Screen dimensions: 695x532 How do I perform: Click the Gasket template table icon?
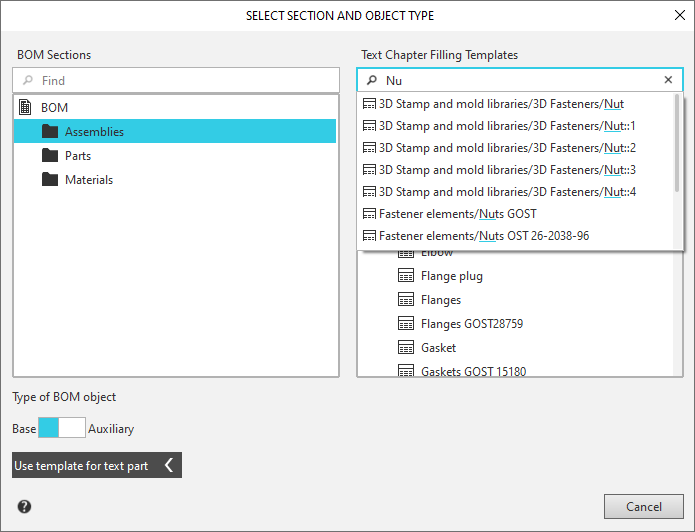click(x=406, y=348)
